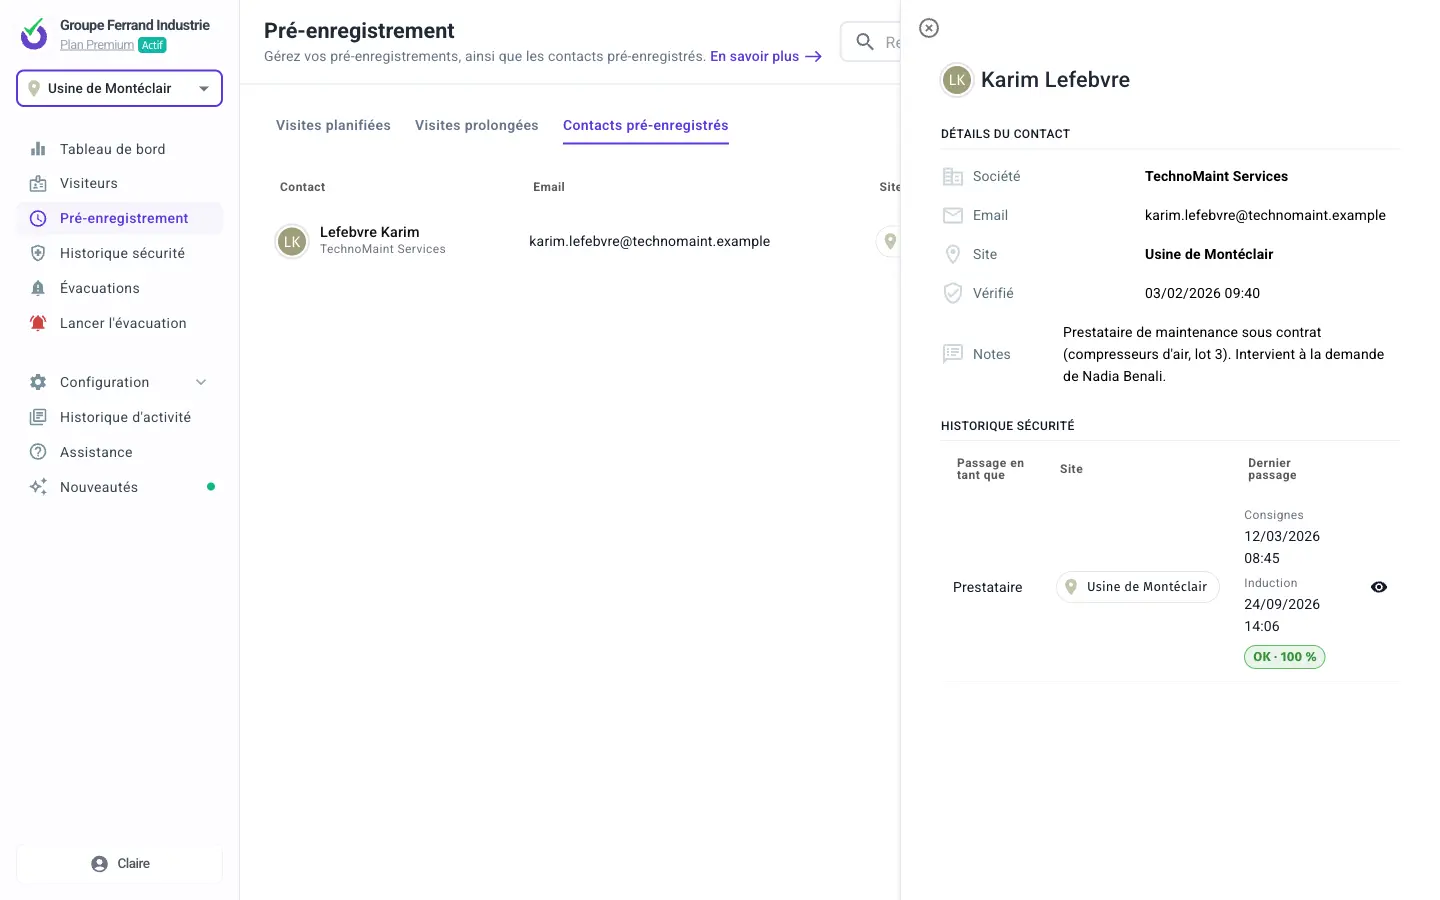
Task: Click the Vérifié date 03/02/2026 09:40
Action: click(x=1202, y=293)
